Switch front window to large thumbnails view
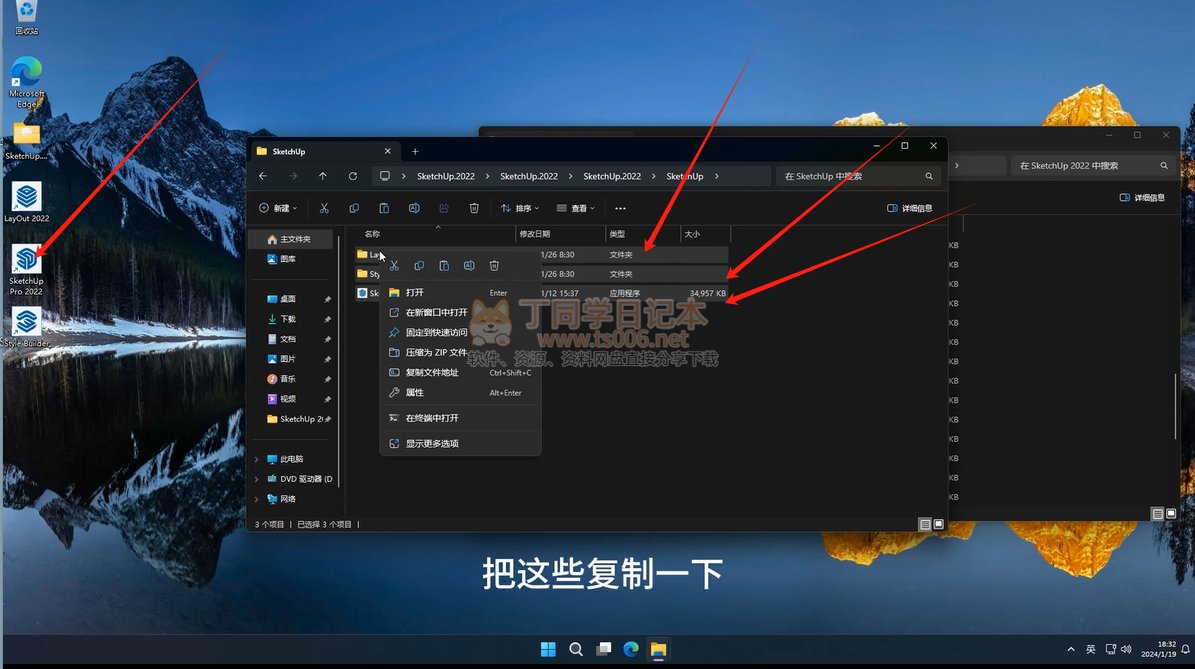The width and height of the screenshot is (1195, 669). click(x=939, y=524)
